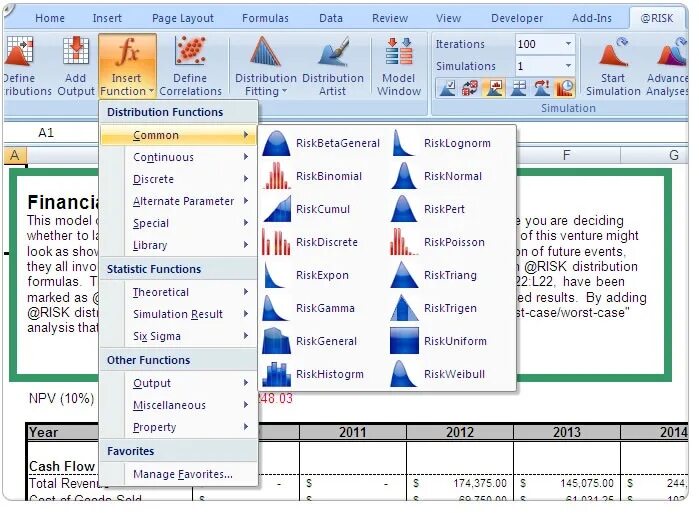Pick the RiskPert distribution
699x513 pixels.
click(x=450, y=209)
